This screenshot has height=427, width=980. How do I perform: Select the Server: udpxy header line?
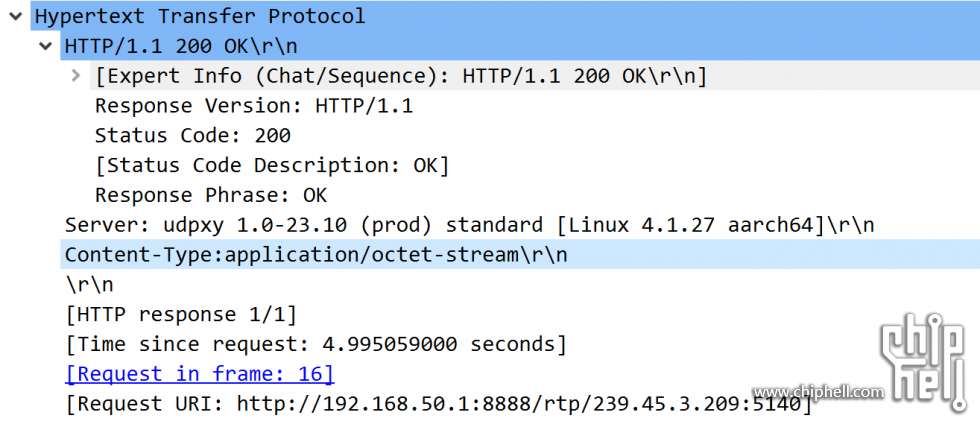(x=469, y=225)
